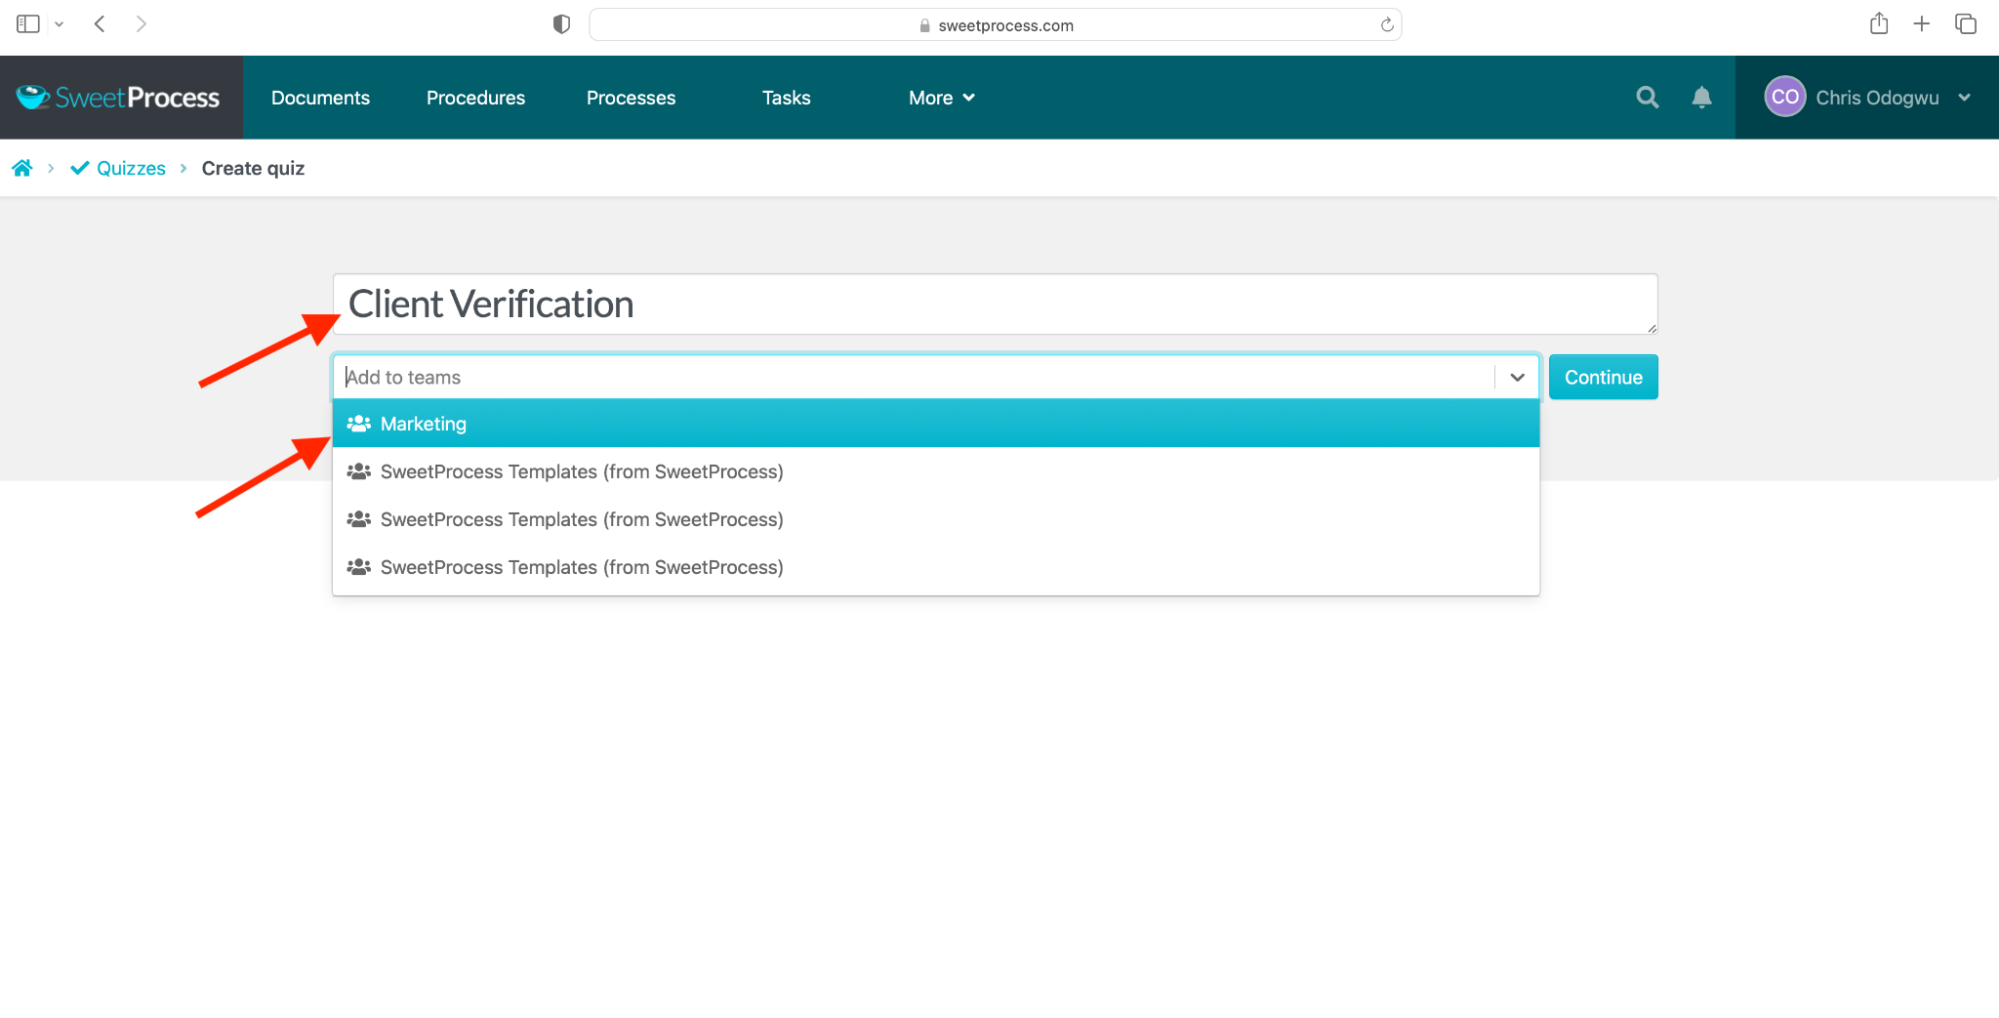This screenshot has height=1018, width=1999.
Task: Open the search magnifier icon
Action: (1647, 97)
